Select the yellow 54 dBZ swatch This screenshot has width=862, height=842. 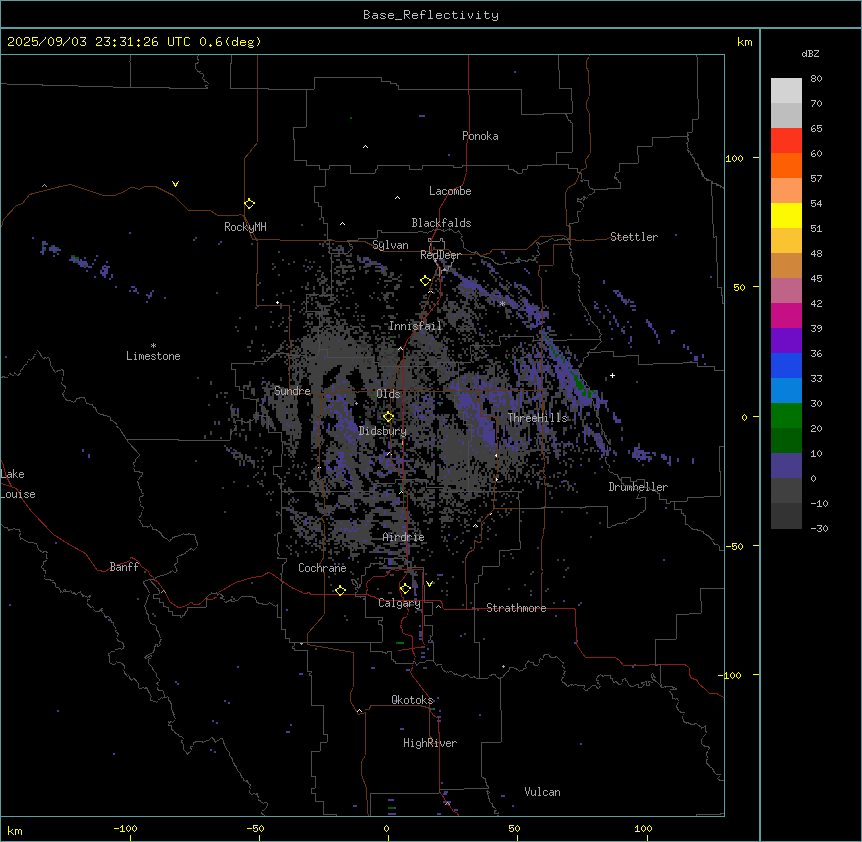pos(786,215)
